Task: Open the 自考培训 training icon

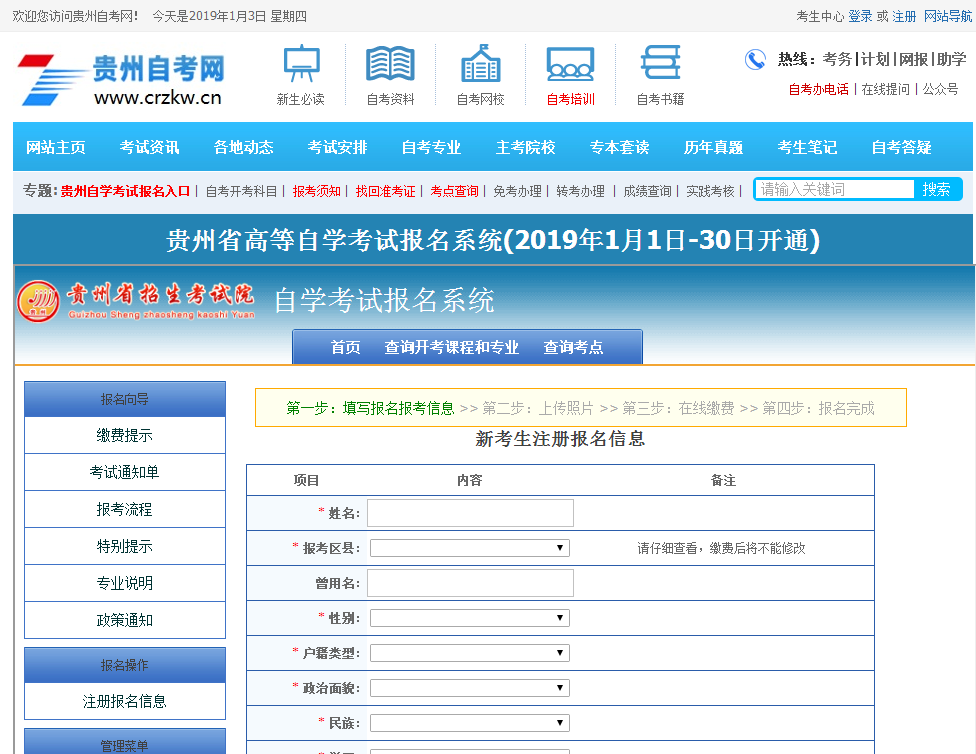Action: 570,64
